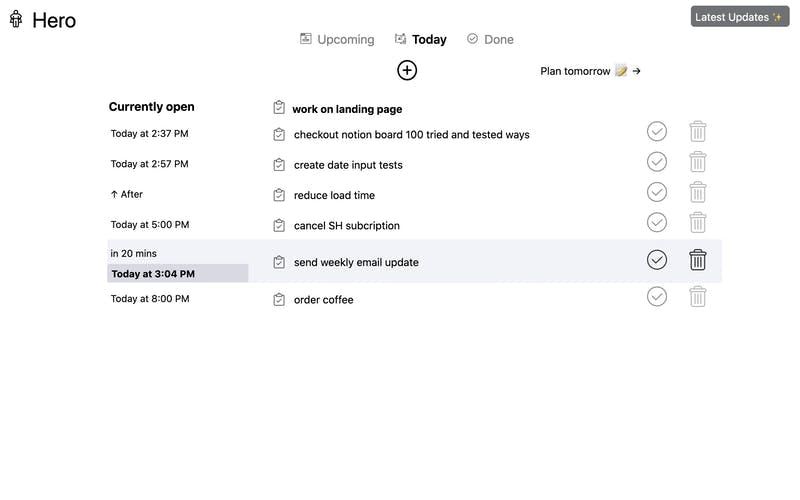Viewport: 800px width, 500px height.
Task: Click the 'Plan tomorrow' link
Action: pyautogui.click(x=590, y=71)
